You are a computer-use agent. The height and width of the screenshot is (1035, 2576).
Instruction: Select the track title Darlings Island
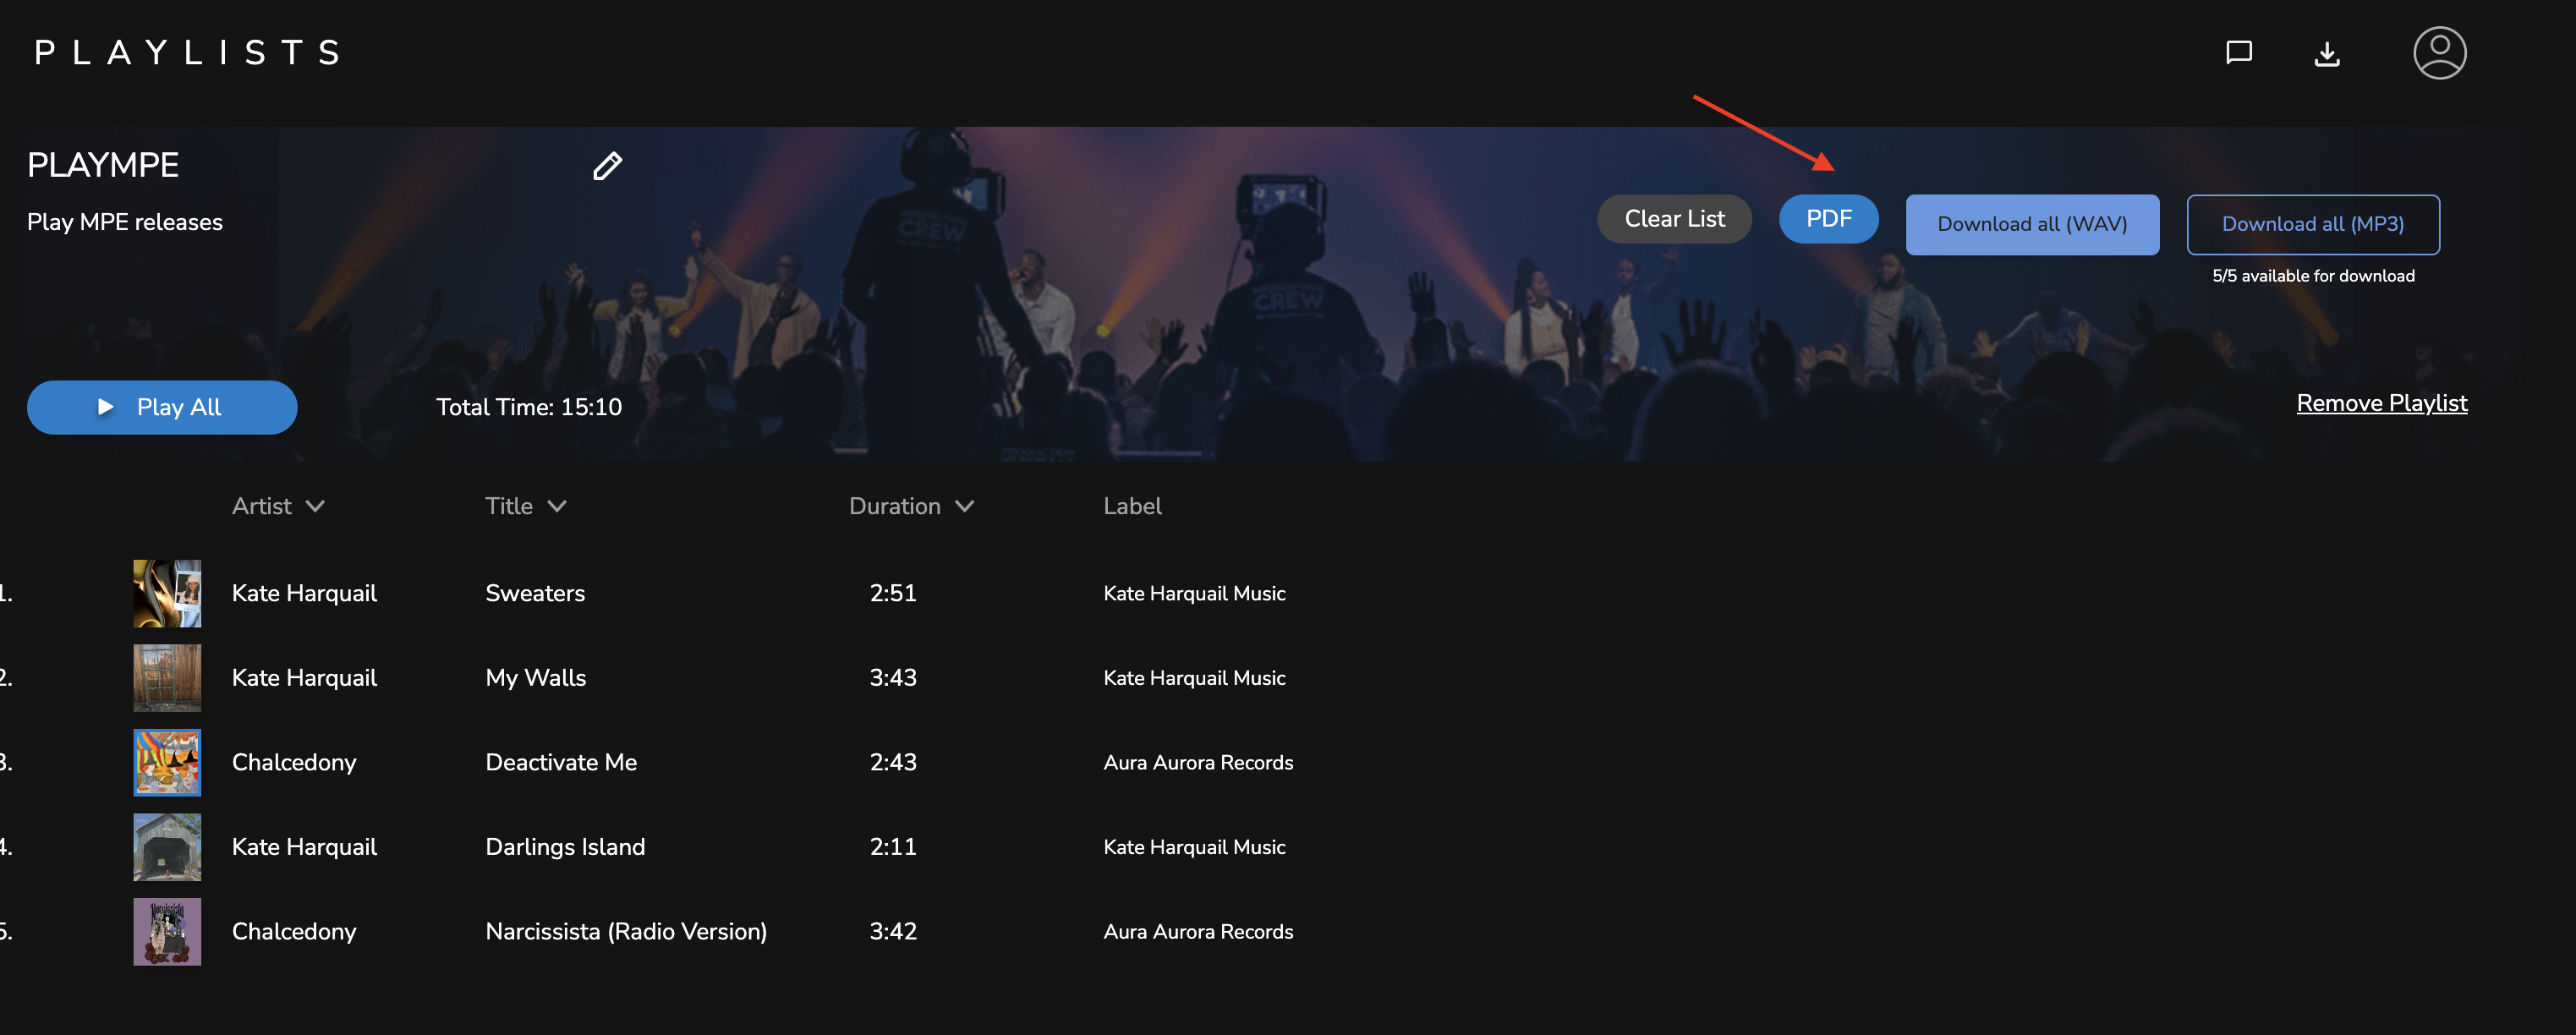coord(565,847)
